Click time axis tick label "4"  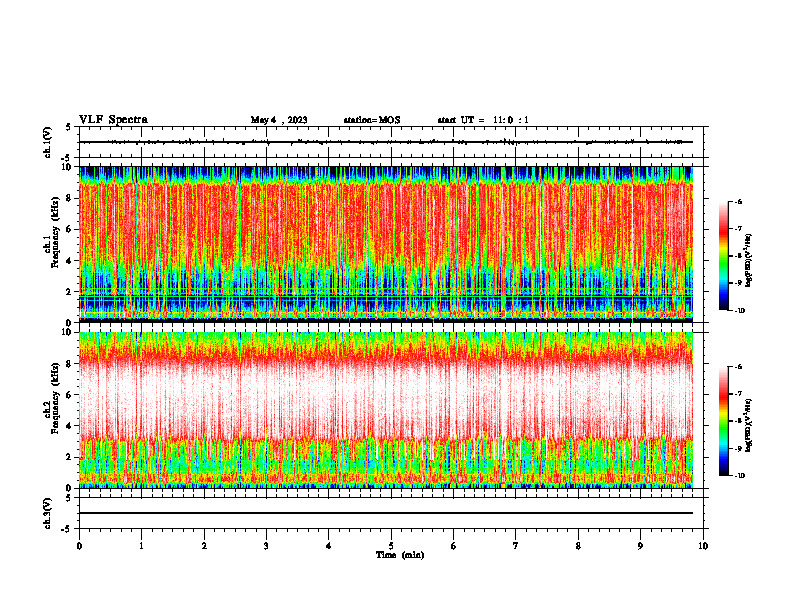[x=329, y=546]
